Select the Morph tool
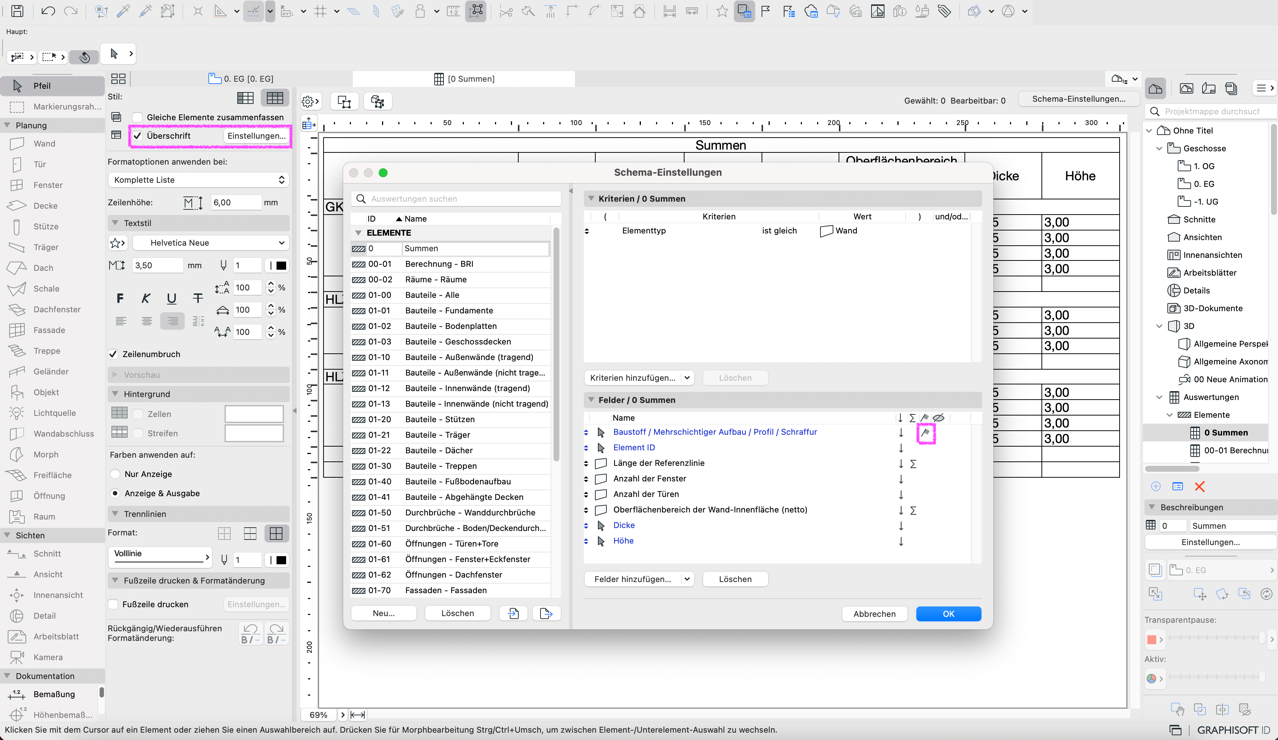This screenshot has width=1278, height=740. click(52, 454)
